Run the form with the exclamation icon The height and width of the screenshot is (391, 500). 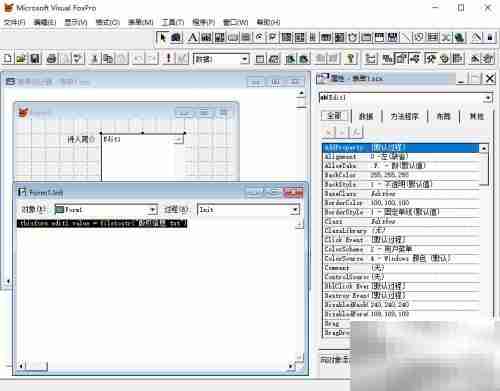click(x=168, y=59)
